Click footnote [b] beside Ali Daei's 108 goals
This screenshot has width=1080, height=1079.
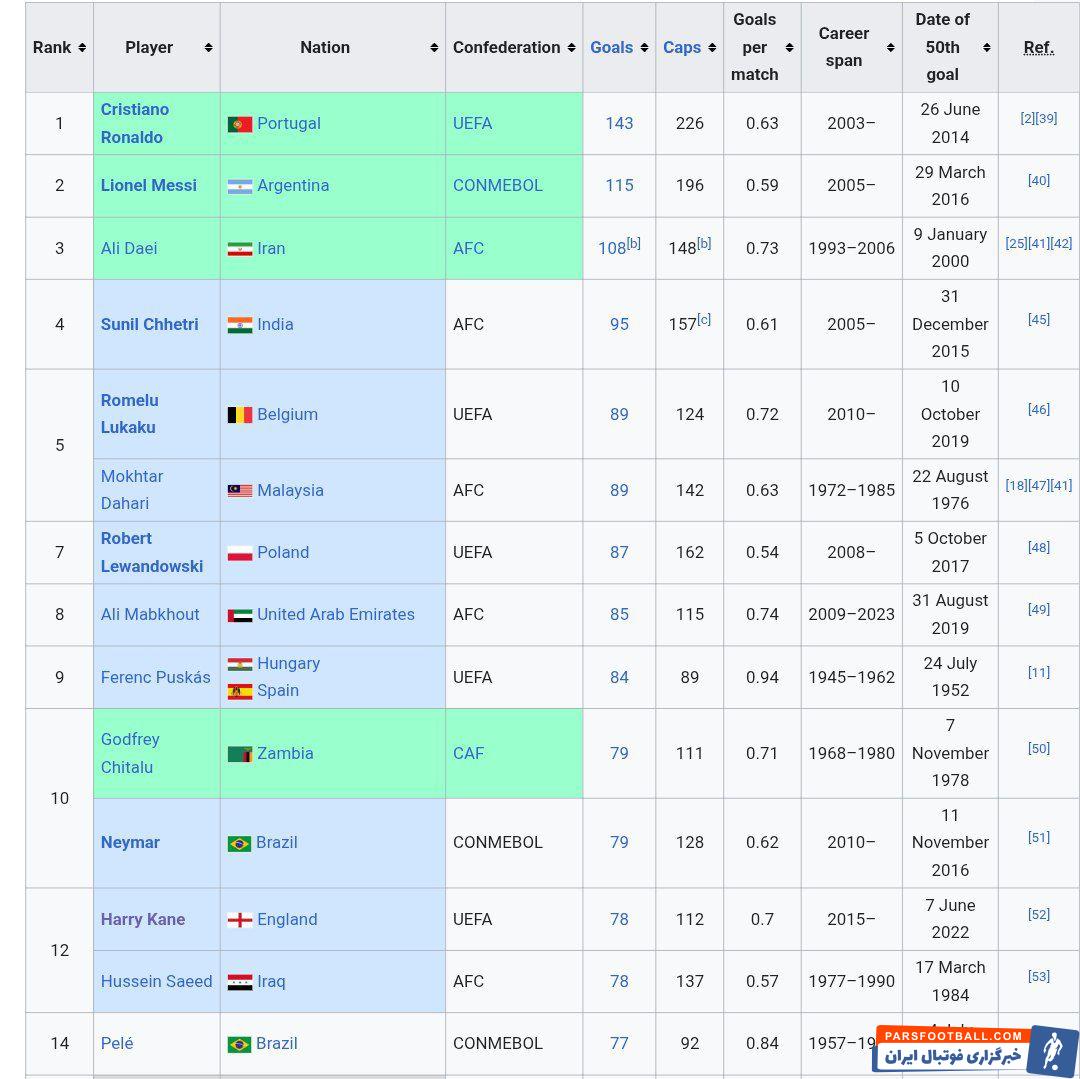coord(633,243)
